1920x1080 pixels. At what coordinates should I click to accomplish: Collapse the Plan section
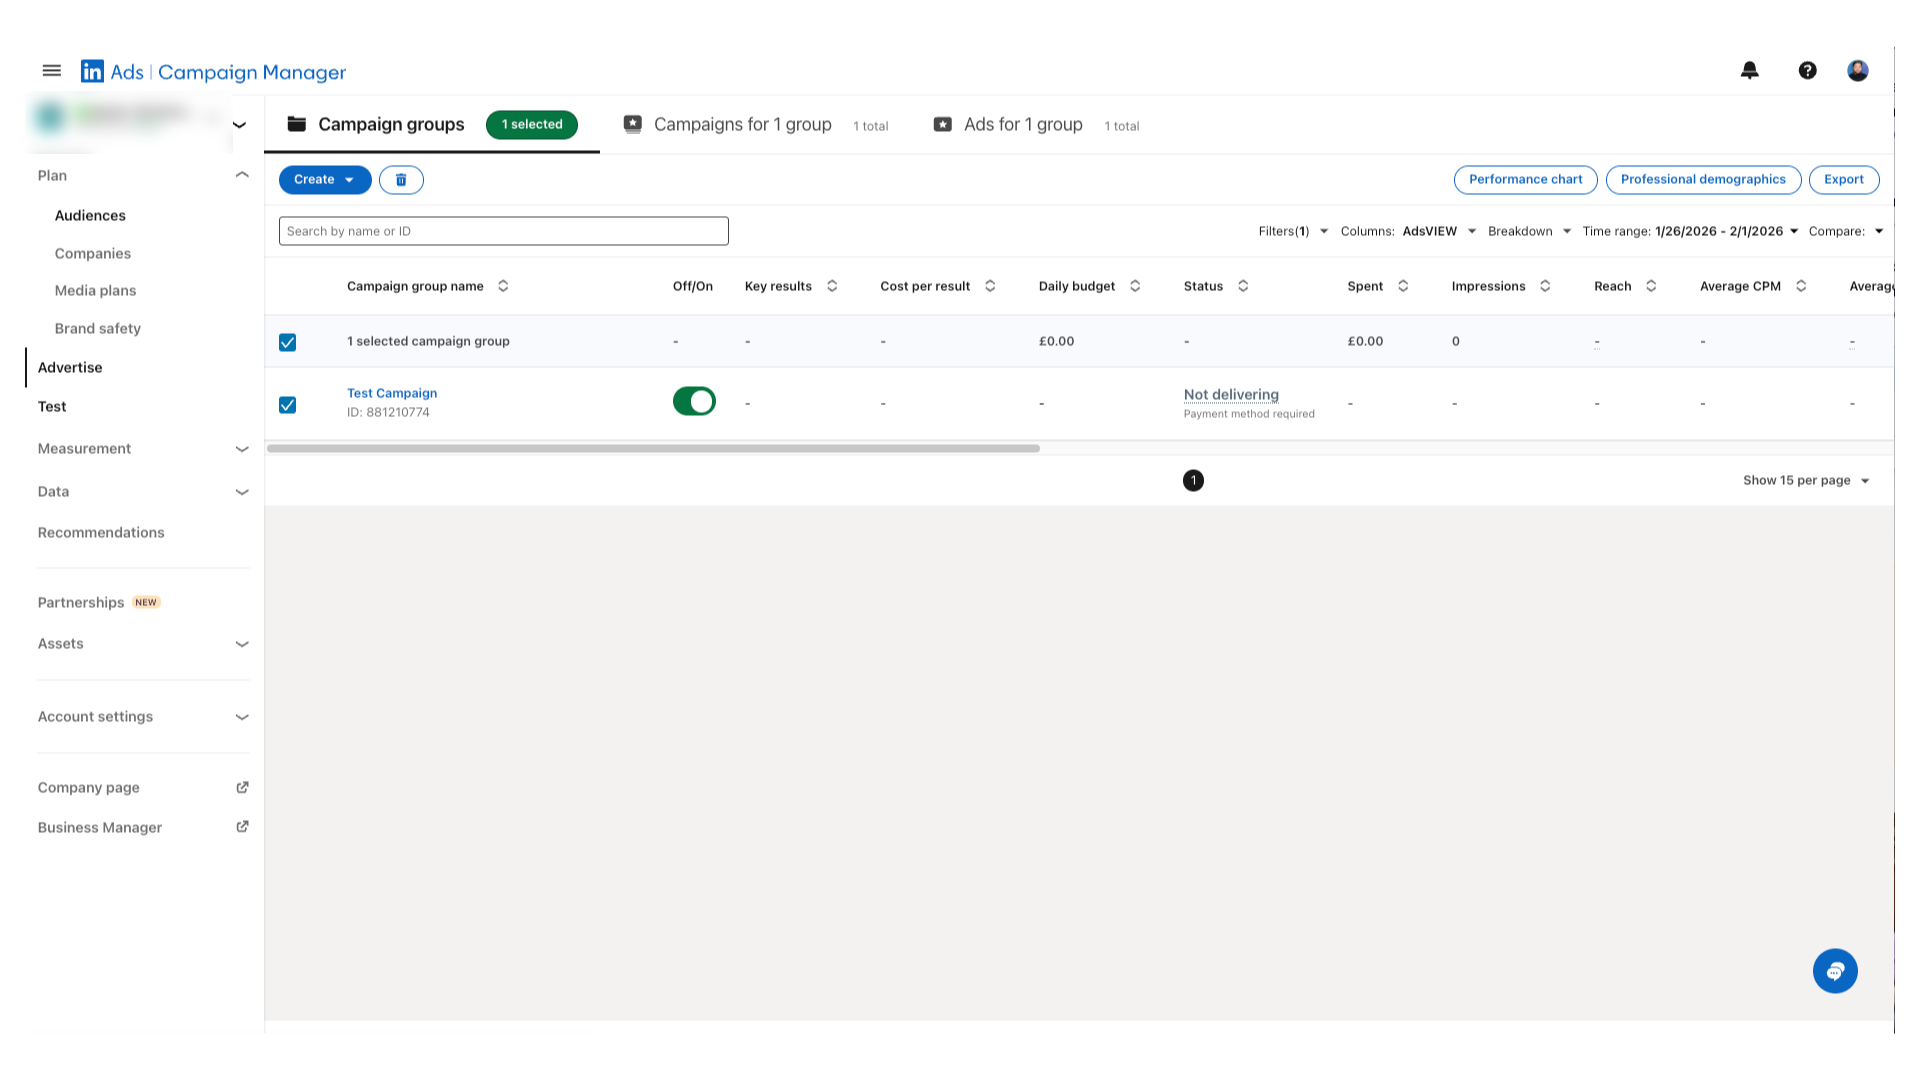242,175
